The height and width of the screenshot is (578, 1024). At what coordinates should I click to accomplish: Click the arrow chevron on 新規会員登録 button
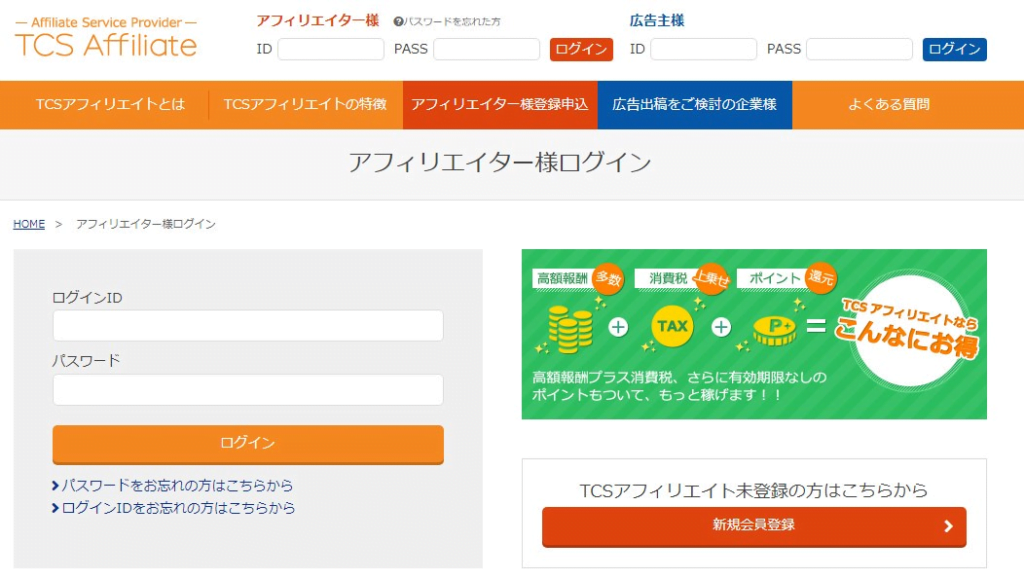948,526
